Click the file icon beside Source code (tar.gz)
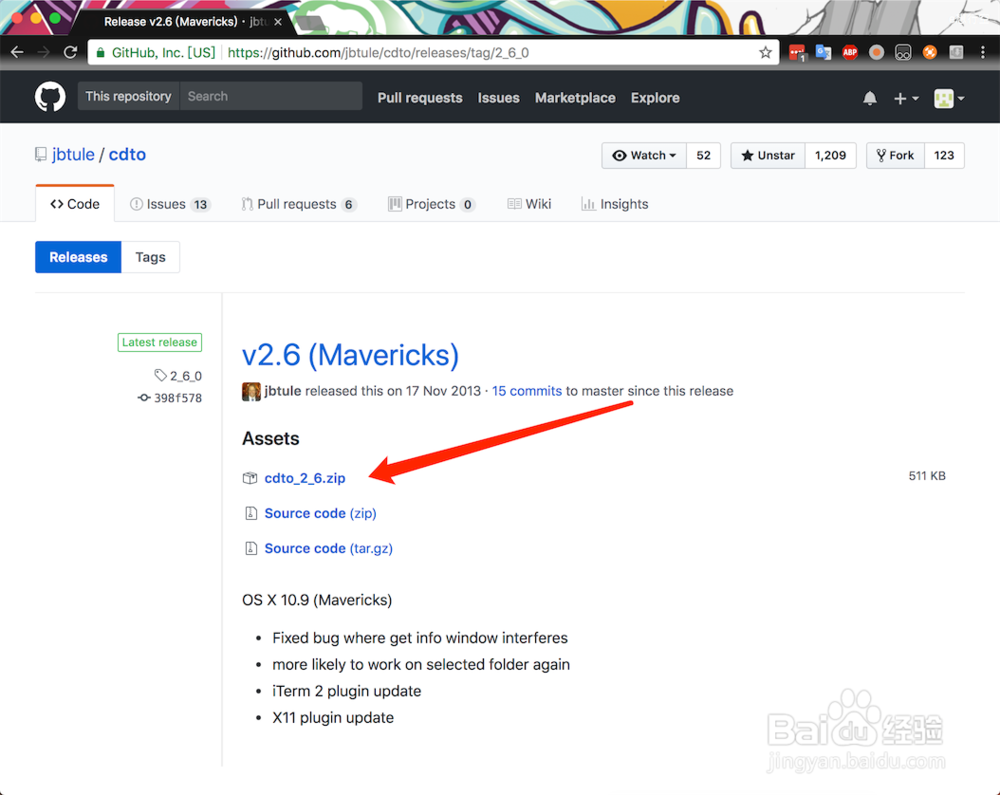The width and height of the screenshot is (1000, 795). click(x=251, y=548)
